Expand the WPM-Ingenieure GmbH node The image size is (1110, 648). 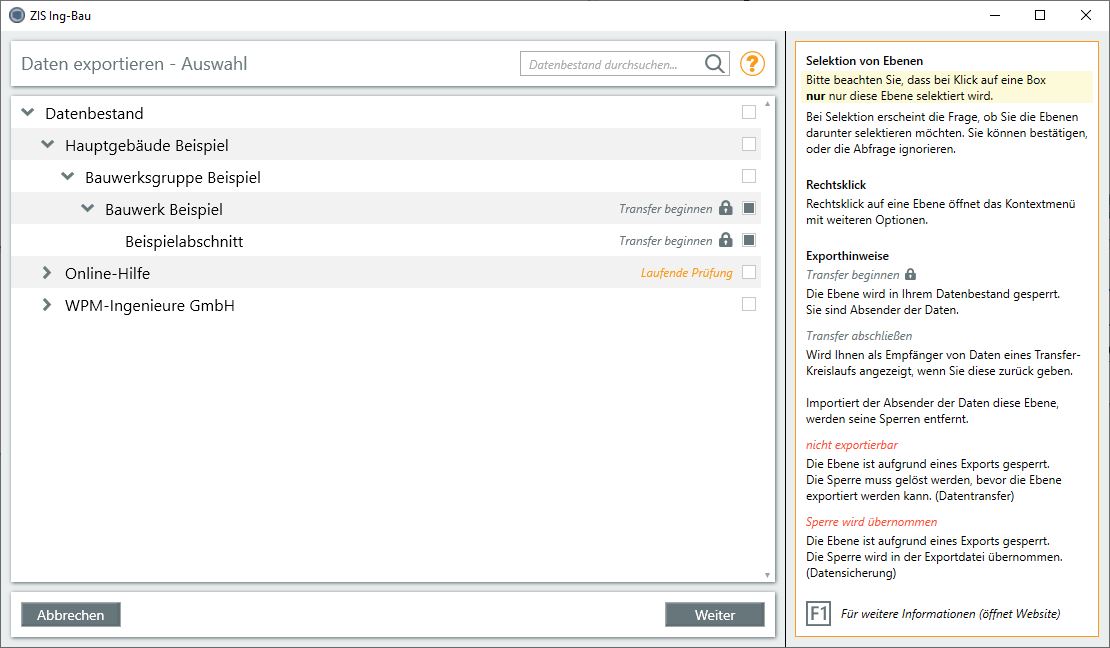[47, 305]
